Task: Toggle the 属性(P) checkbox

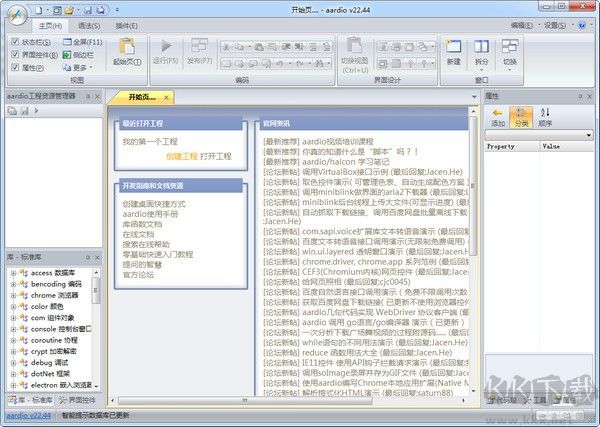Action: pyautogui.click(x=15, y=67)
